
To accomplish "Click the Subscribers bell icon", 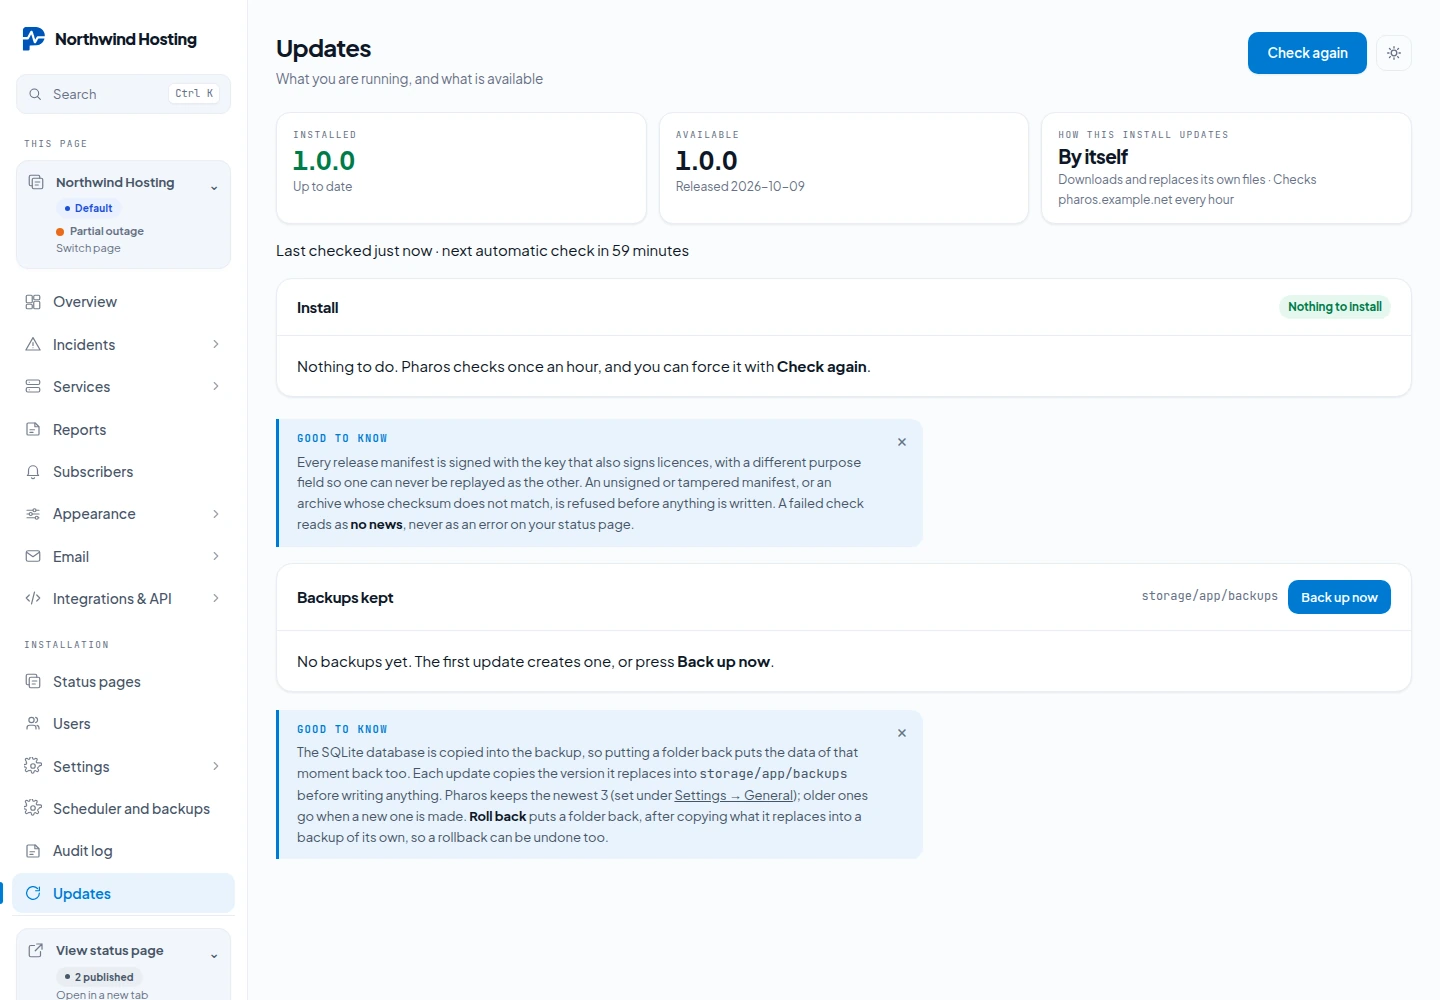I will tap(33, 471).
